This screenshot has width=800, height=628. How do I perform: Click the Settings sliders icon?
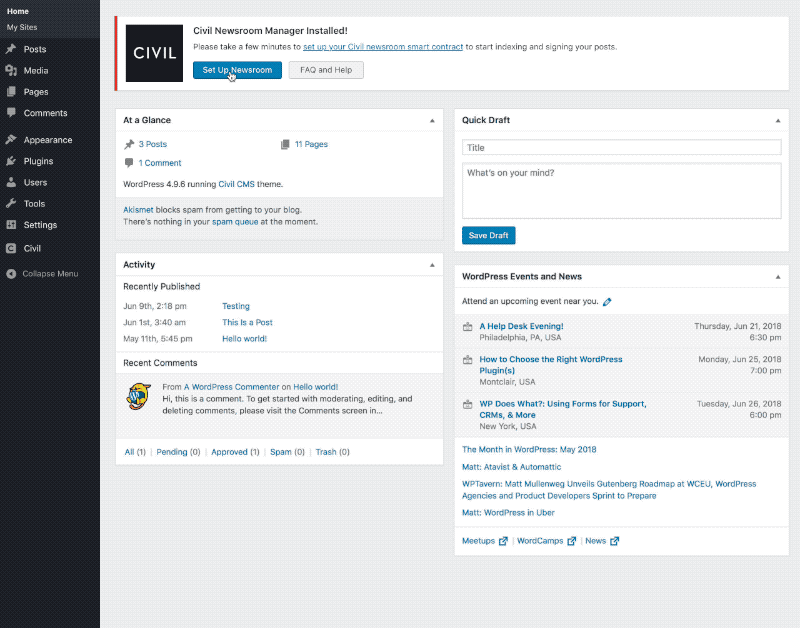point(11,224)
